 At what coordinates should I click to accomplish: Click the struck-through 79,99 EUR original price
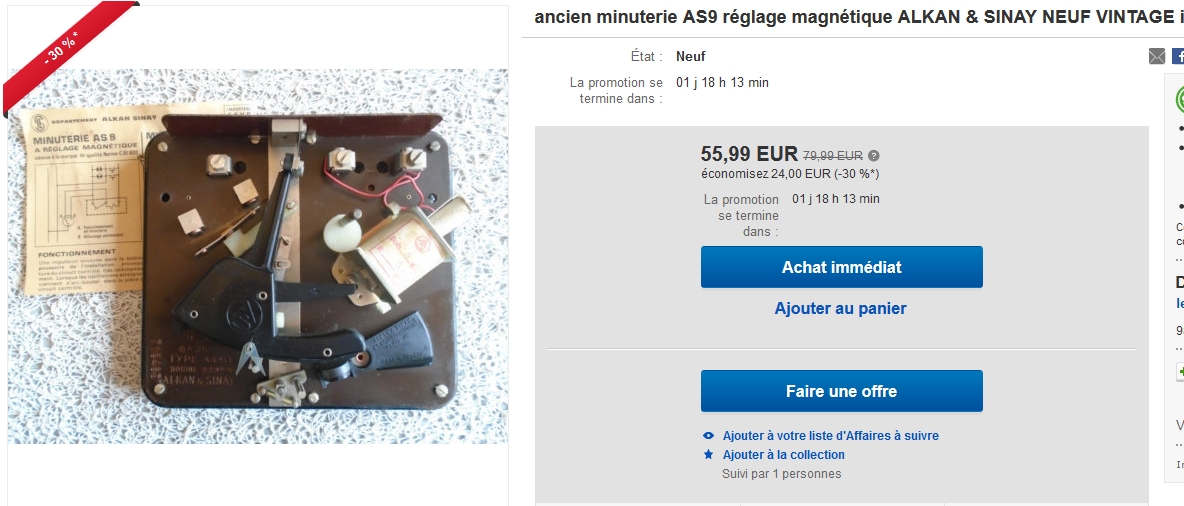coord(832,156)
